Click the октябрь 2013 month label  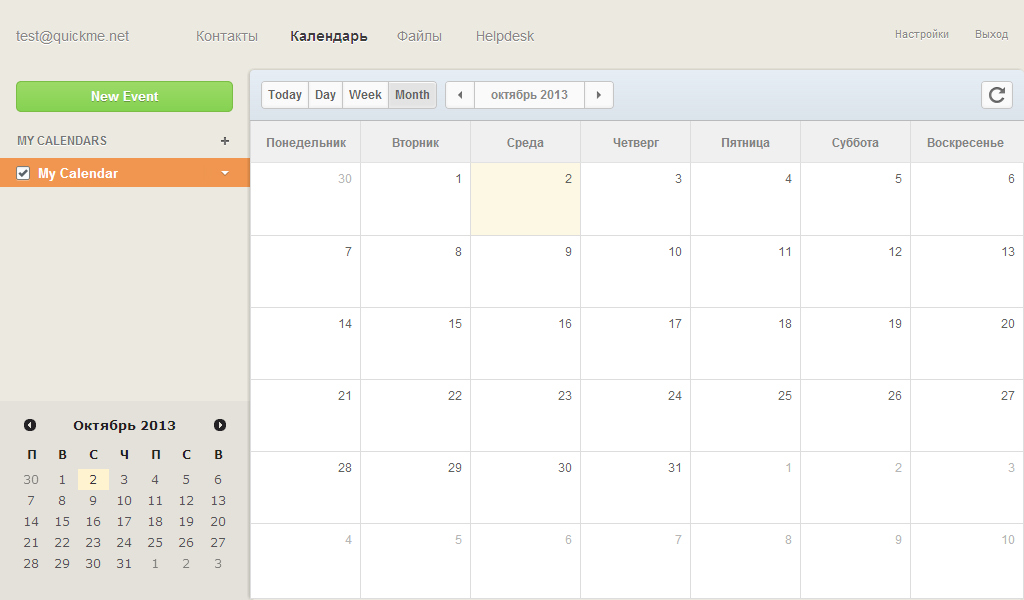[x=530, y=95]
